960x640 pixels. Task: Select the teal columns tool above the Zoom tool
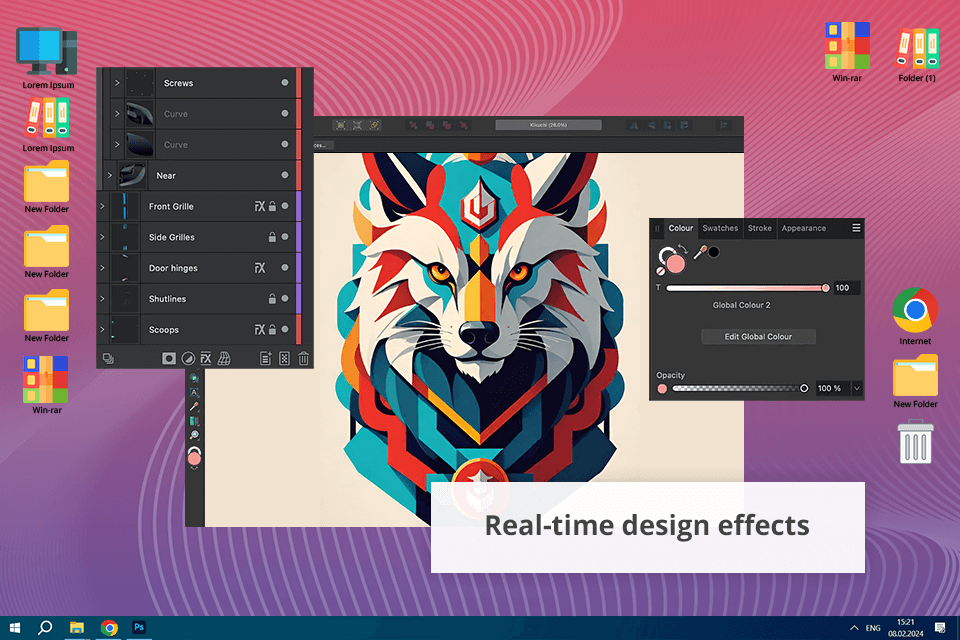194,421
